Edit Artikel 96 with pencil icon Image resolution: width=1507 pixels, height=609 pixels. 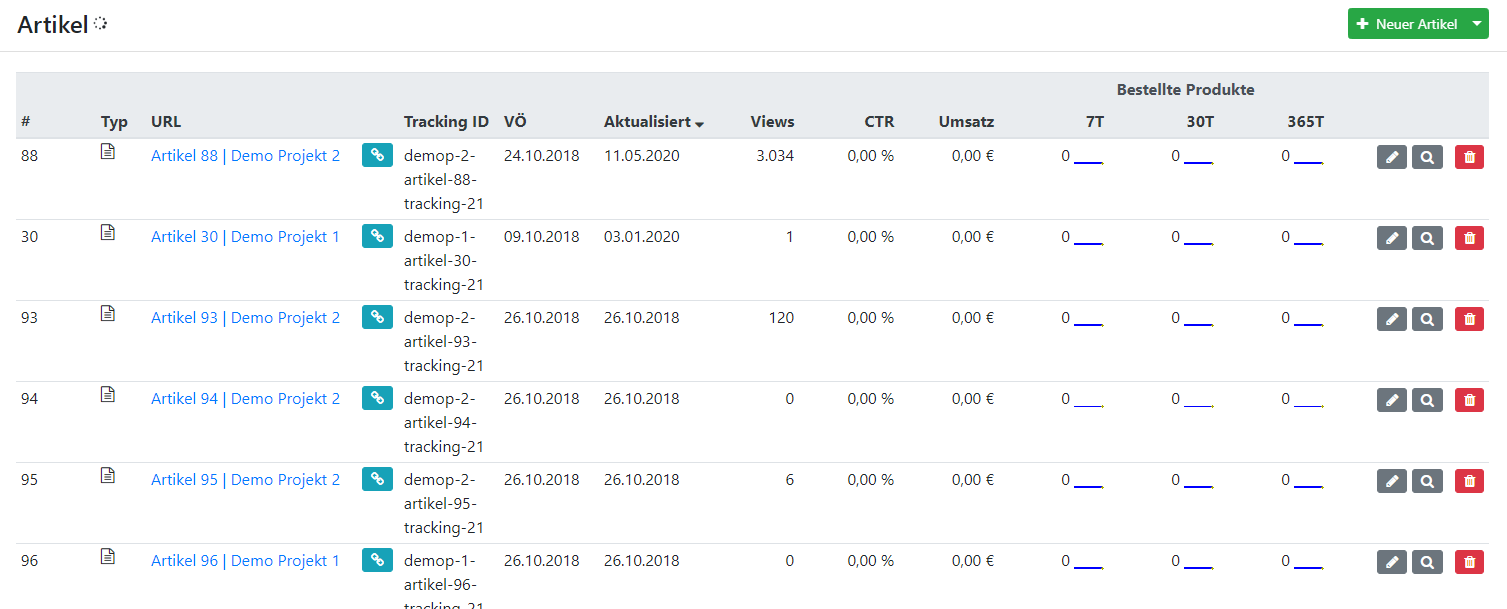pyautogui.click(x=1392, y=562)
